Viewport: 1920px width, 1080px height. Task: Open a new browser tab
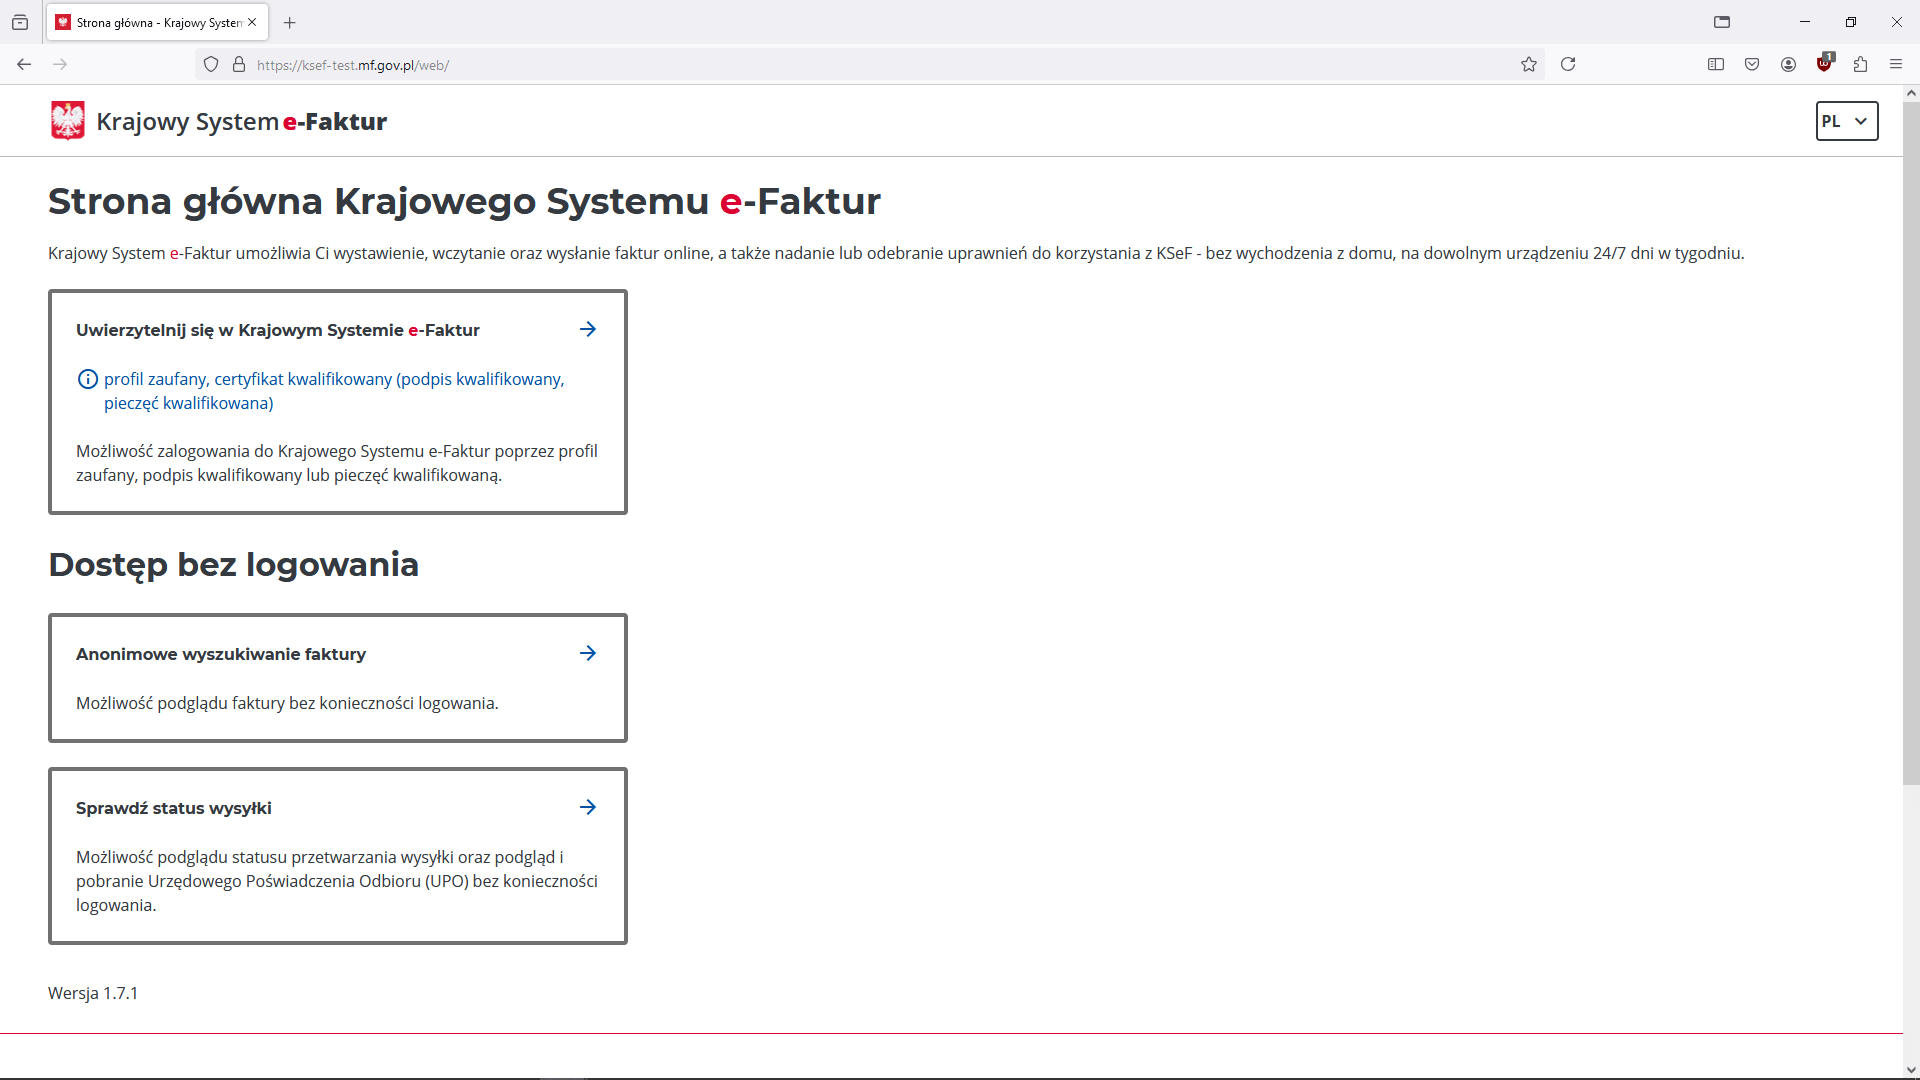point(289,22)
